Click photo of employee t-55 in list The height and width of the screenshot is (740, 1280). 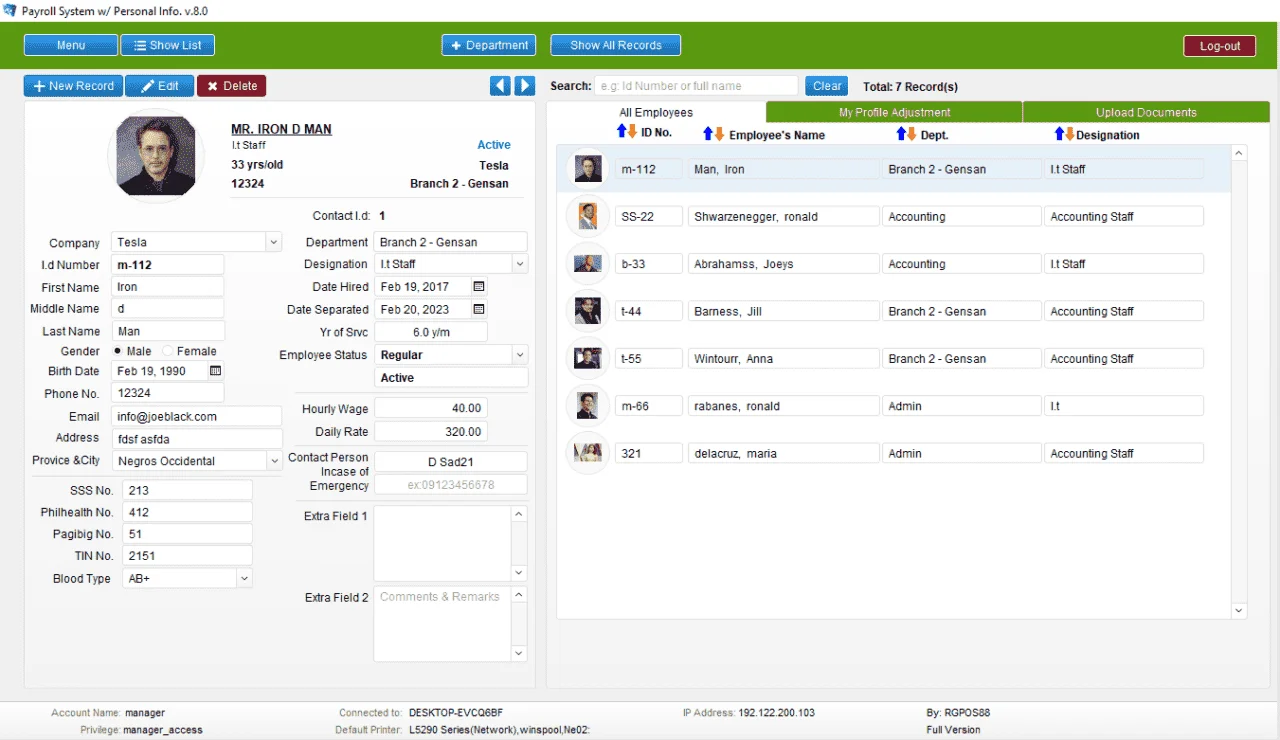588,358
